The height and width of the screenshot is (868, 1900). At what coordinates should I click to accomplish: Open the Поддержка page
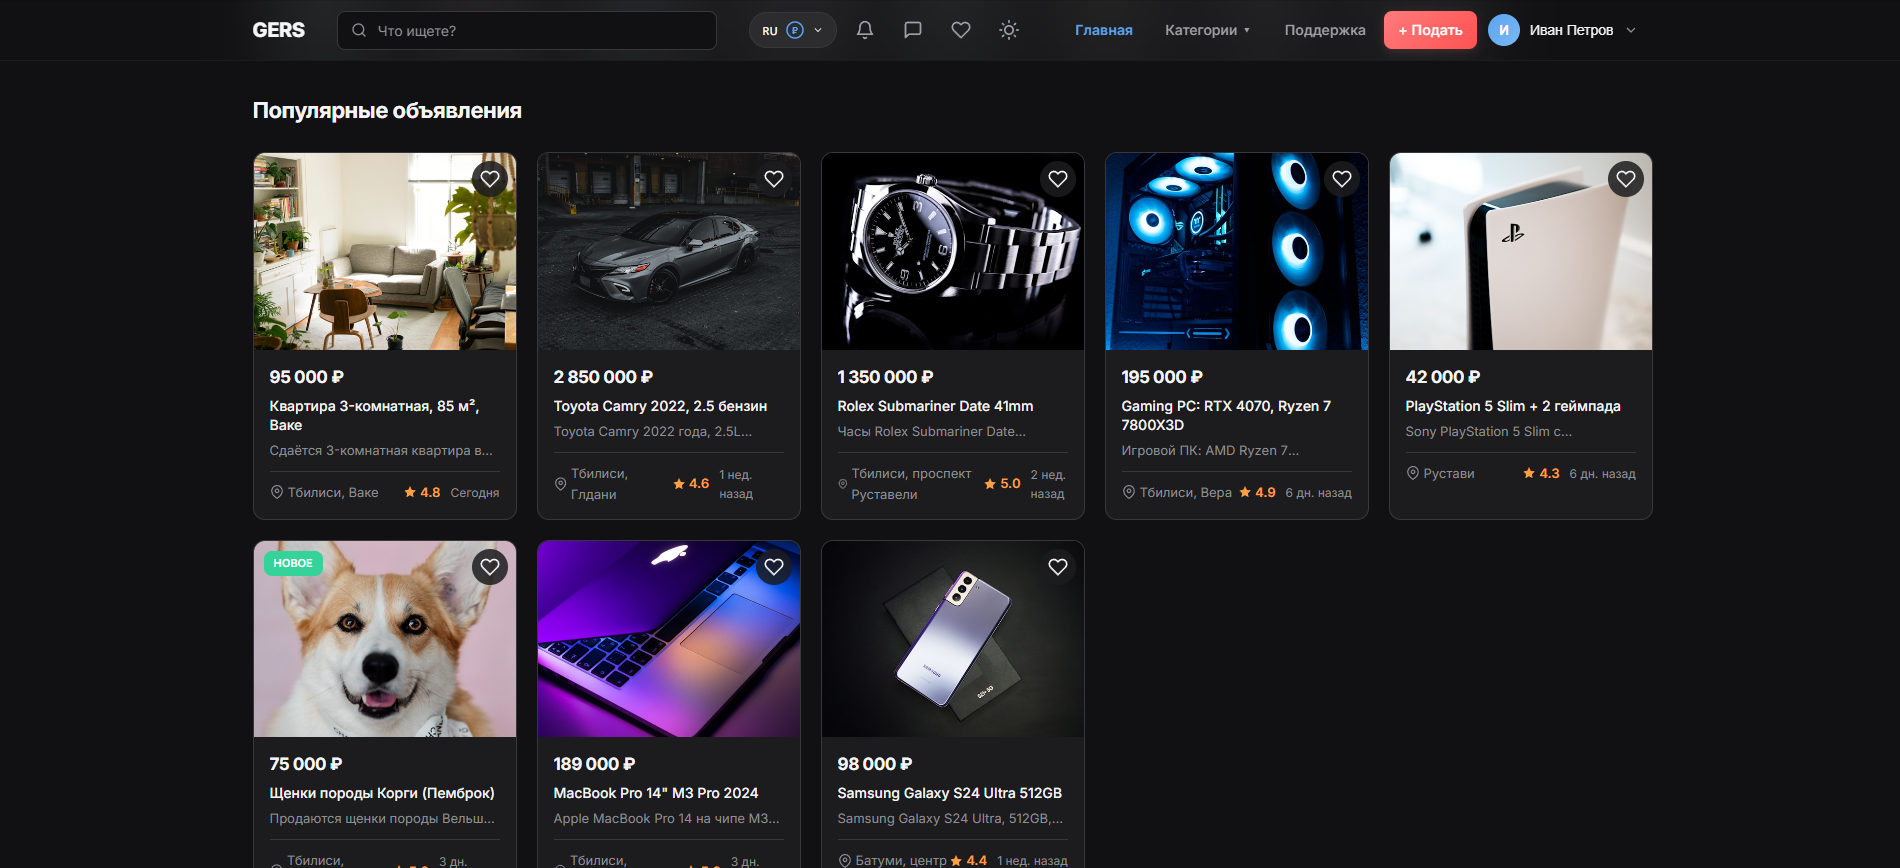pyautogui.click(x=1324, y=30)
